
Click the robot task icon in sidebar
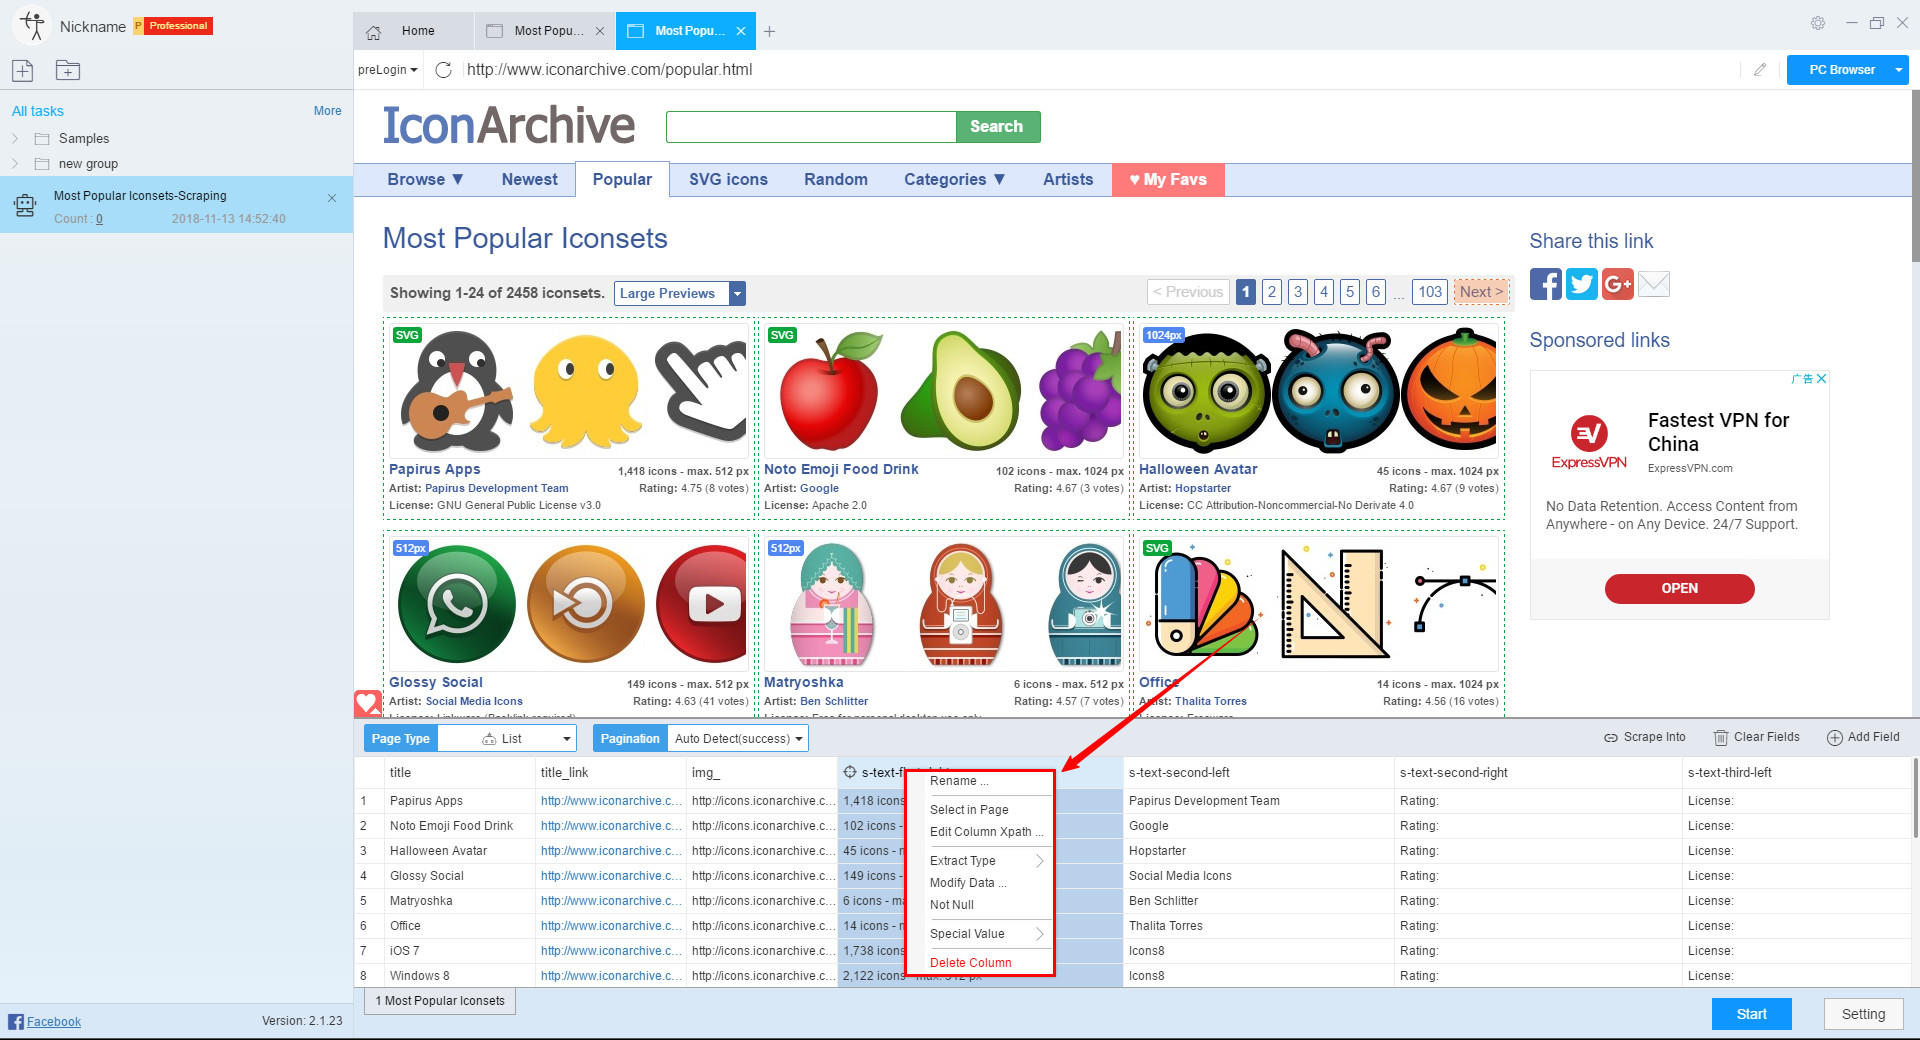pos(25,206)
